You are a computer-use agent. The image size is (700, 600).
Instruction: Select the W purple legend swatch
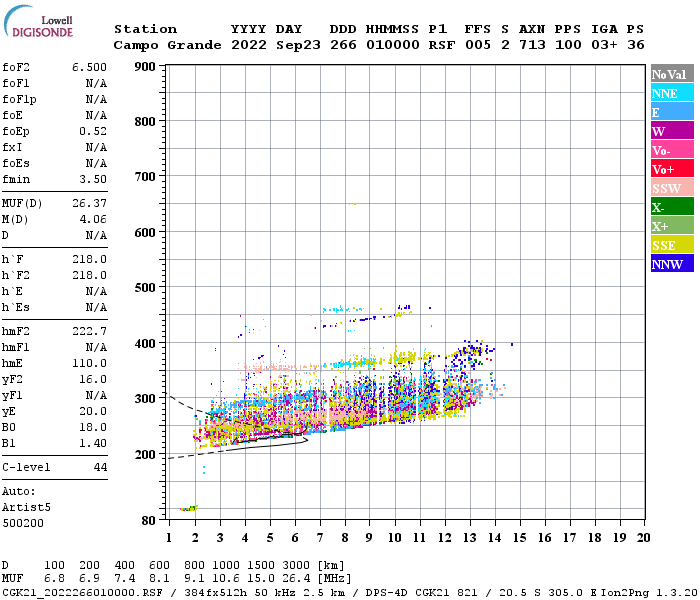tap(672, 131)
